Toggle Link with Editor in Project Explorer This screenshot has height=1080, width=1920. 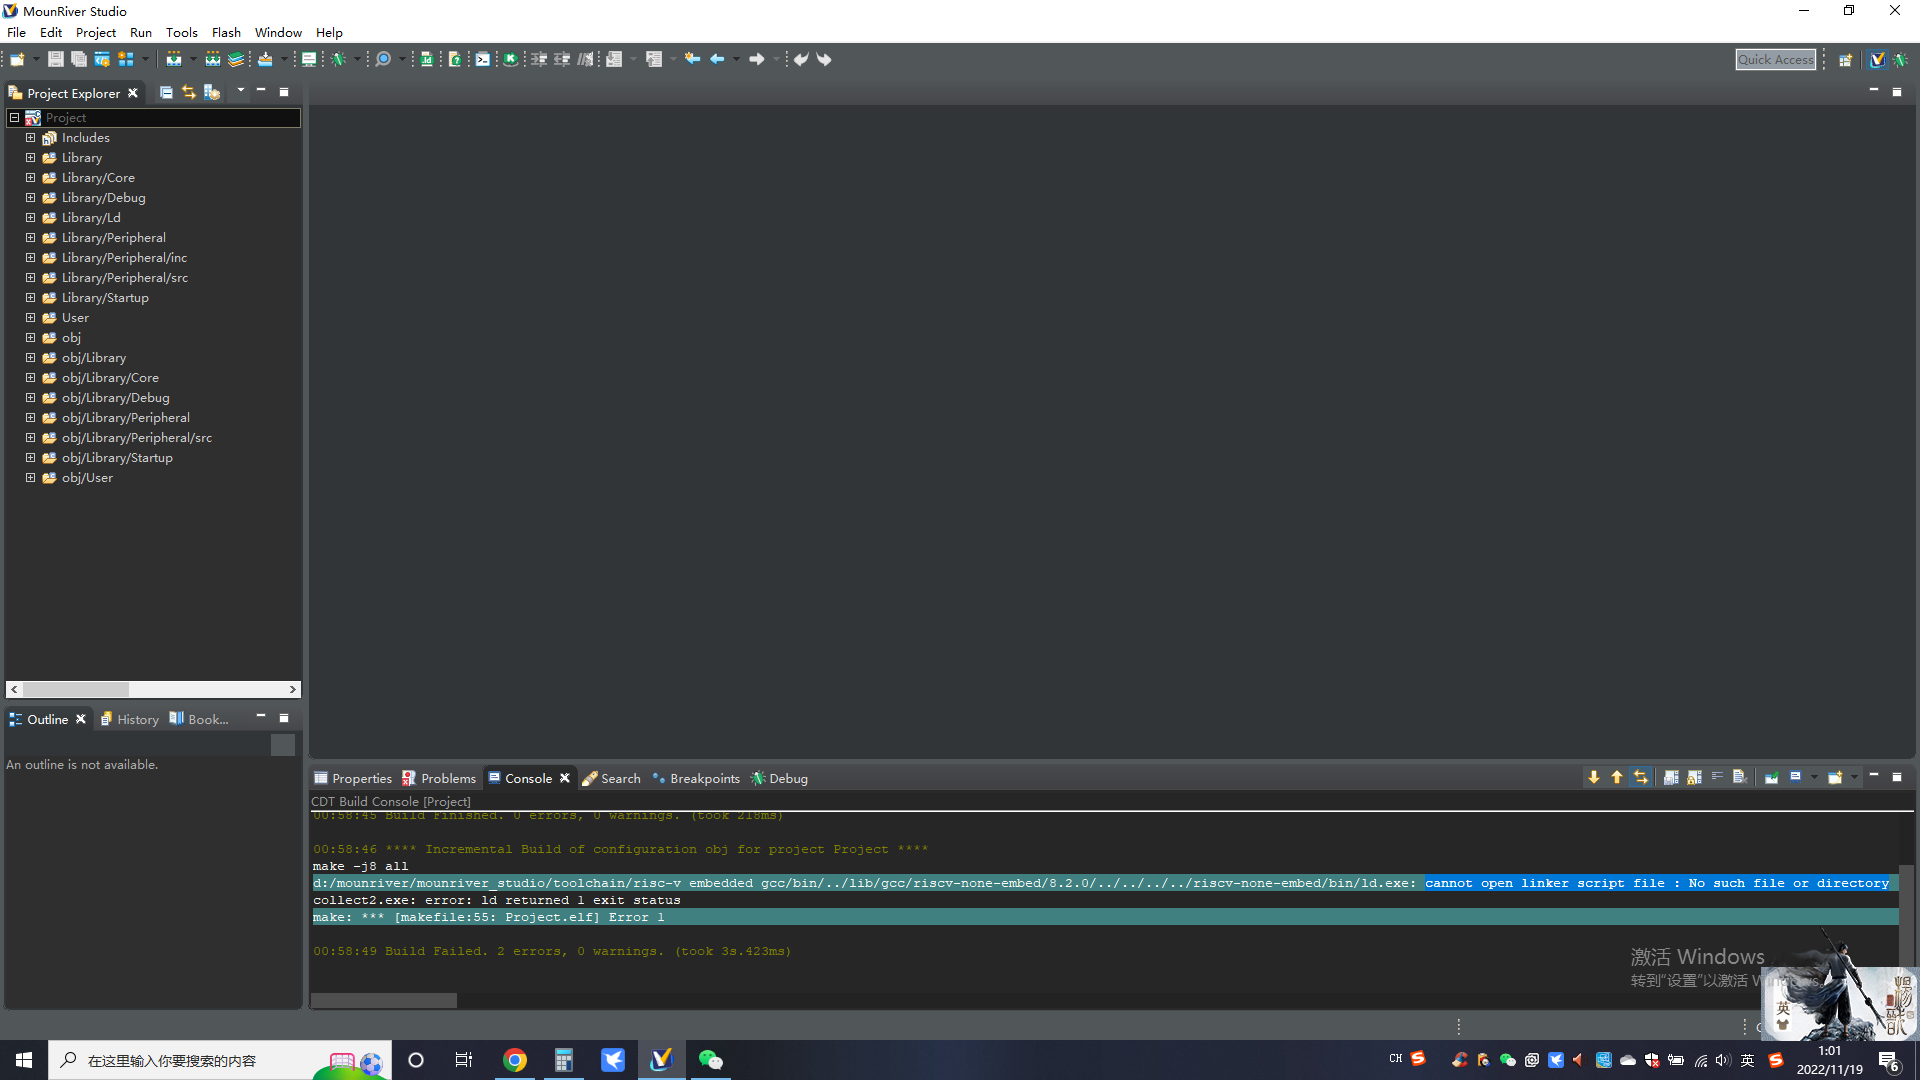189,92
